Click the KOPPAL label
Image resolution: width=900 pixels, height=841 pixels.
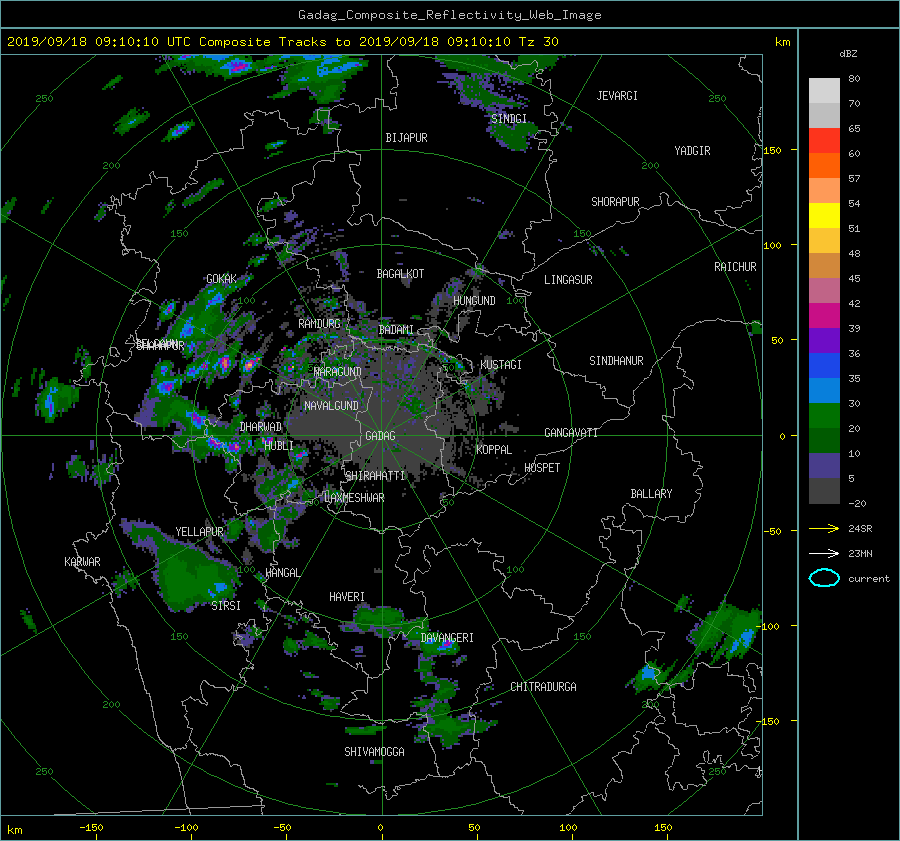point(494,450)
